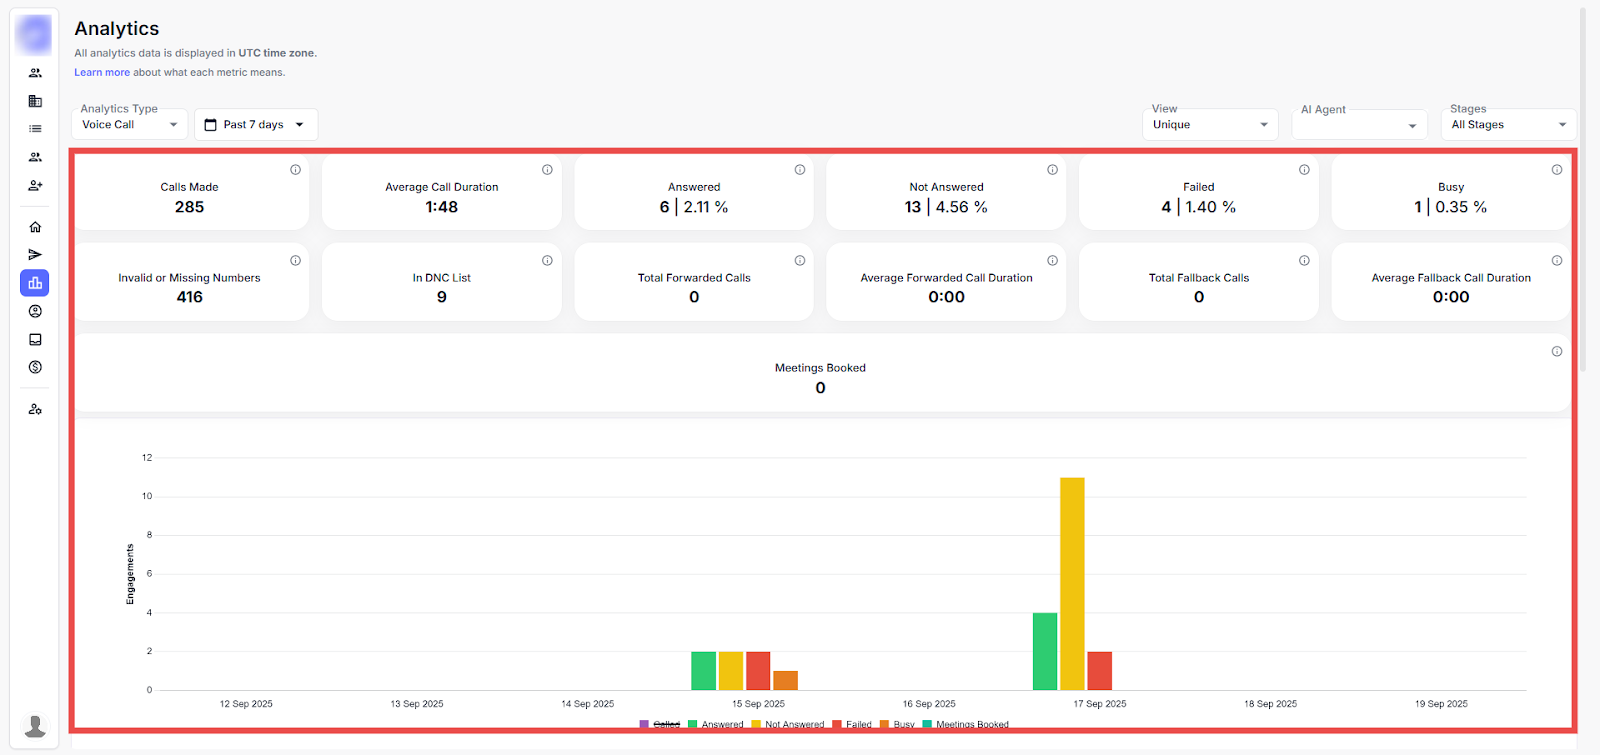Open the Analytics Type Voice Call dropdown

[x=129, y=125]
